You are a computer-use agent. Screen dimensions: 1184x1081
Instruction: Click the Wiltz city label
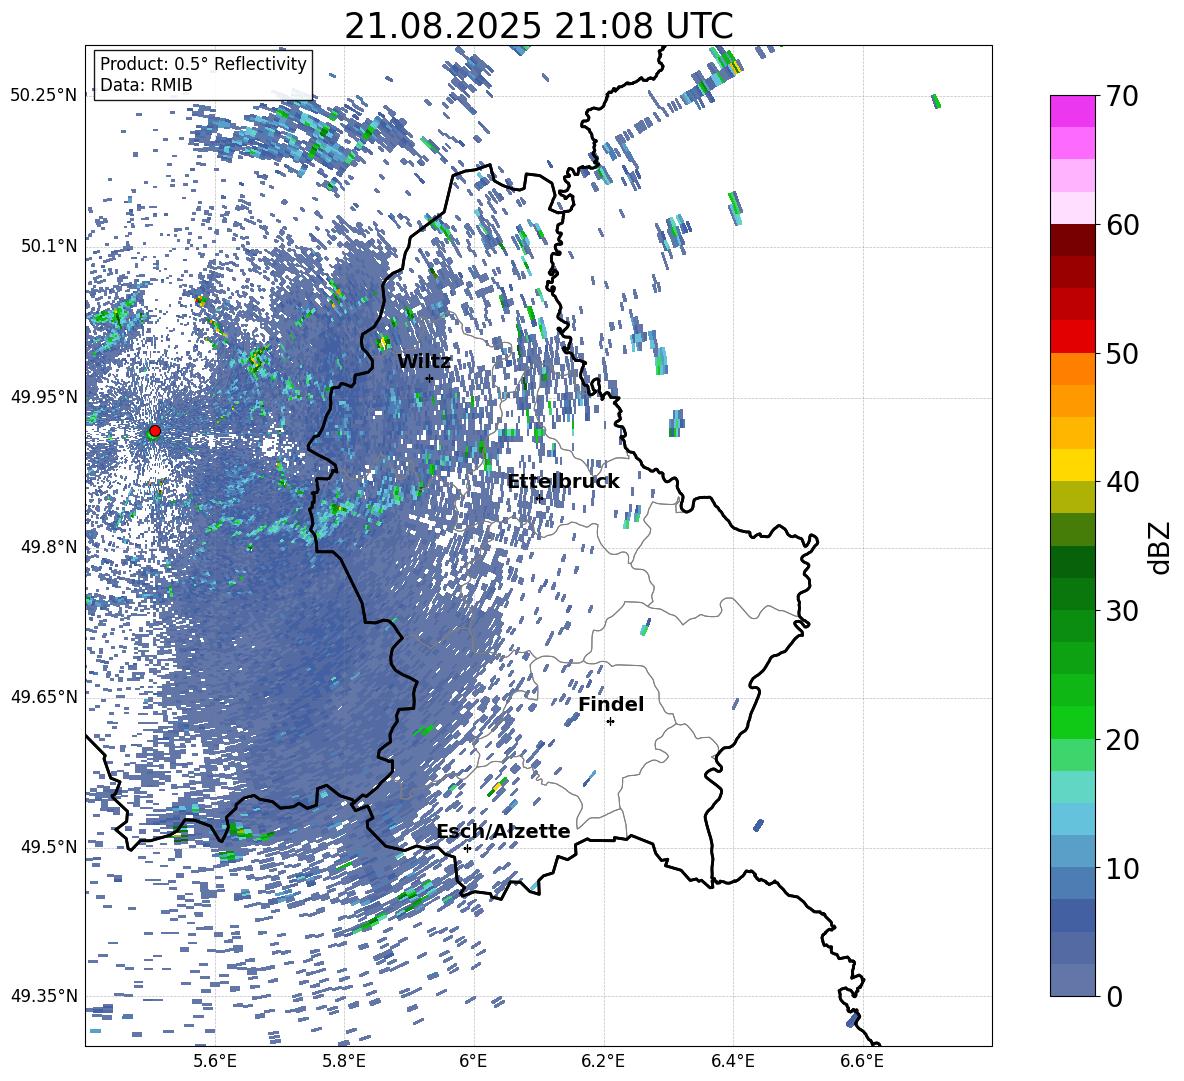tap(424, 362)
